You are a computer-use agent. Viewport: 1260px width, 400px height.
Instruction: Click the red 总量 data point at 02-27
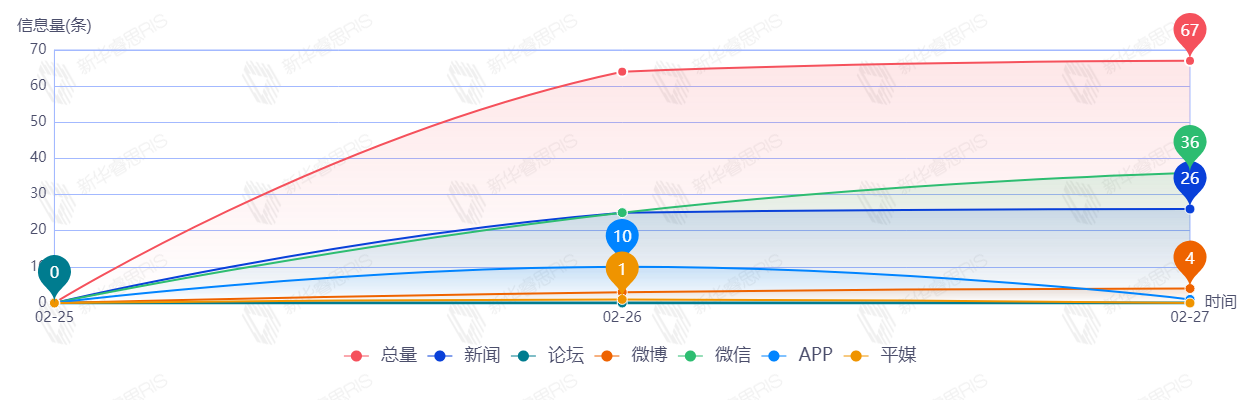click(x=1189, y=61)
